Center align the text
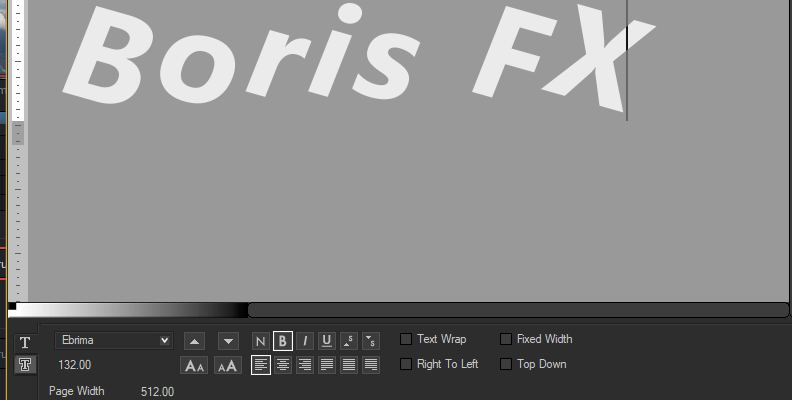This screenshot has width=792, height=400. tap(283, 365)
